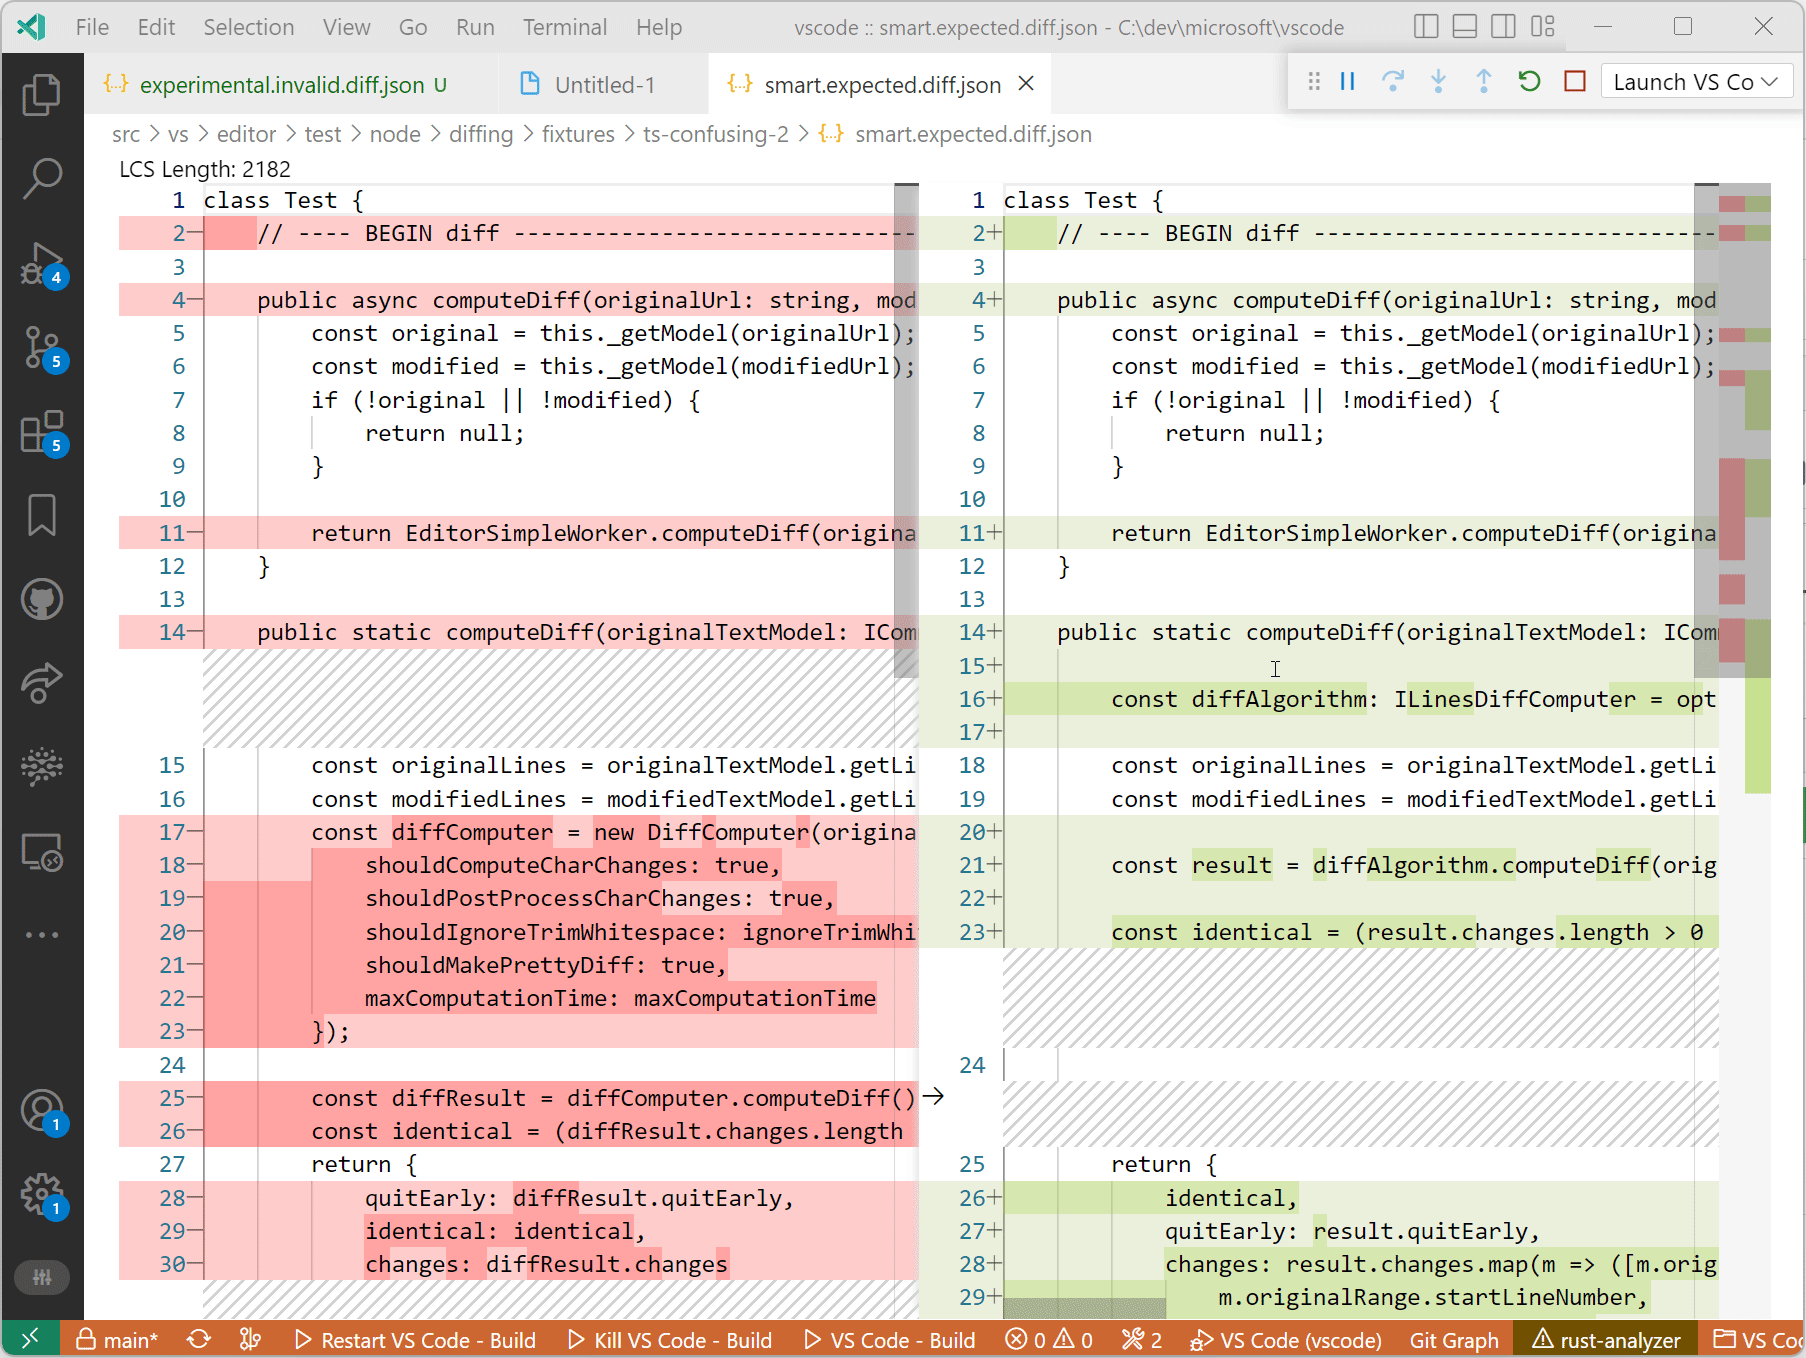Viewport: 1806px width, 1358px height.
Task: Toggle the Primary Side Bar layout icon
Action: 1426,27
